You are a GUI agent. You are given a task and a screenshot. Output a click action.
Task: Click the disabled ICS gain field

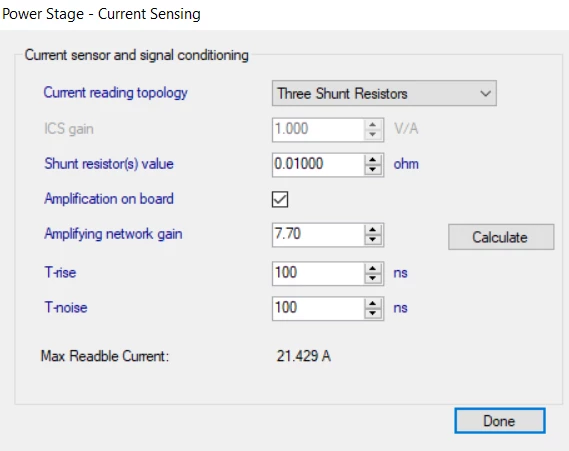tap(318, 130)
